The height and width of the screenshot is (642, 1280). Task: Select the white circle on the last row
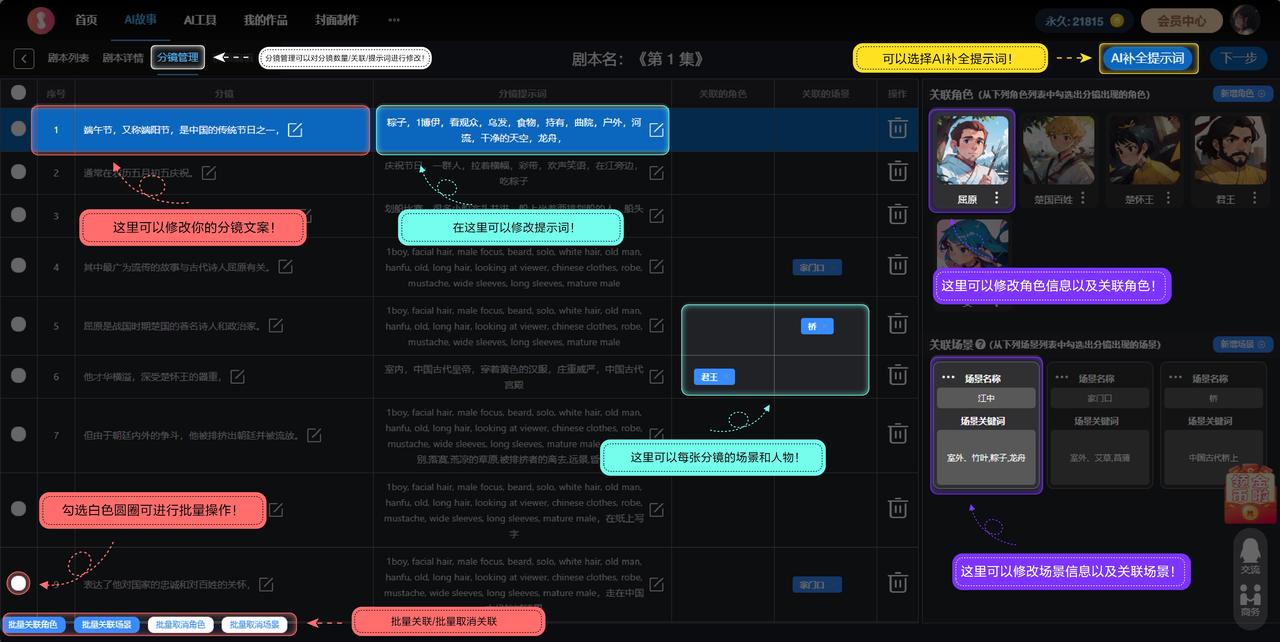(x=18, y=583)
